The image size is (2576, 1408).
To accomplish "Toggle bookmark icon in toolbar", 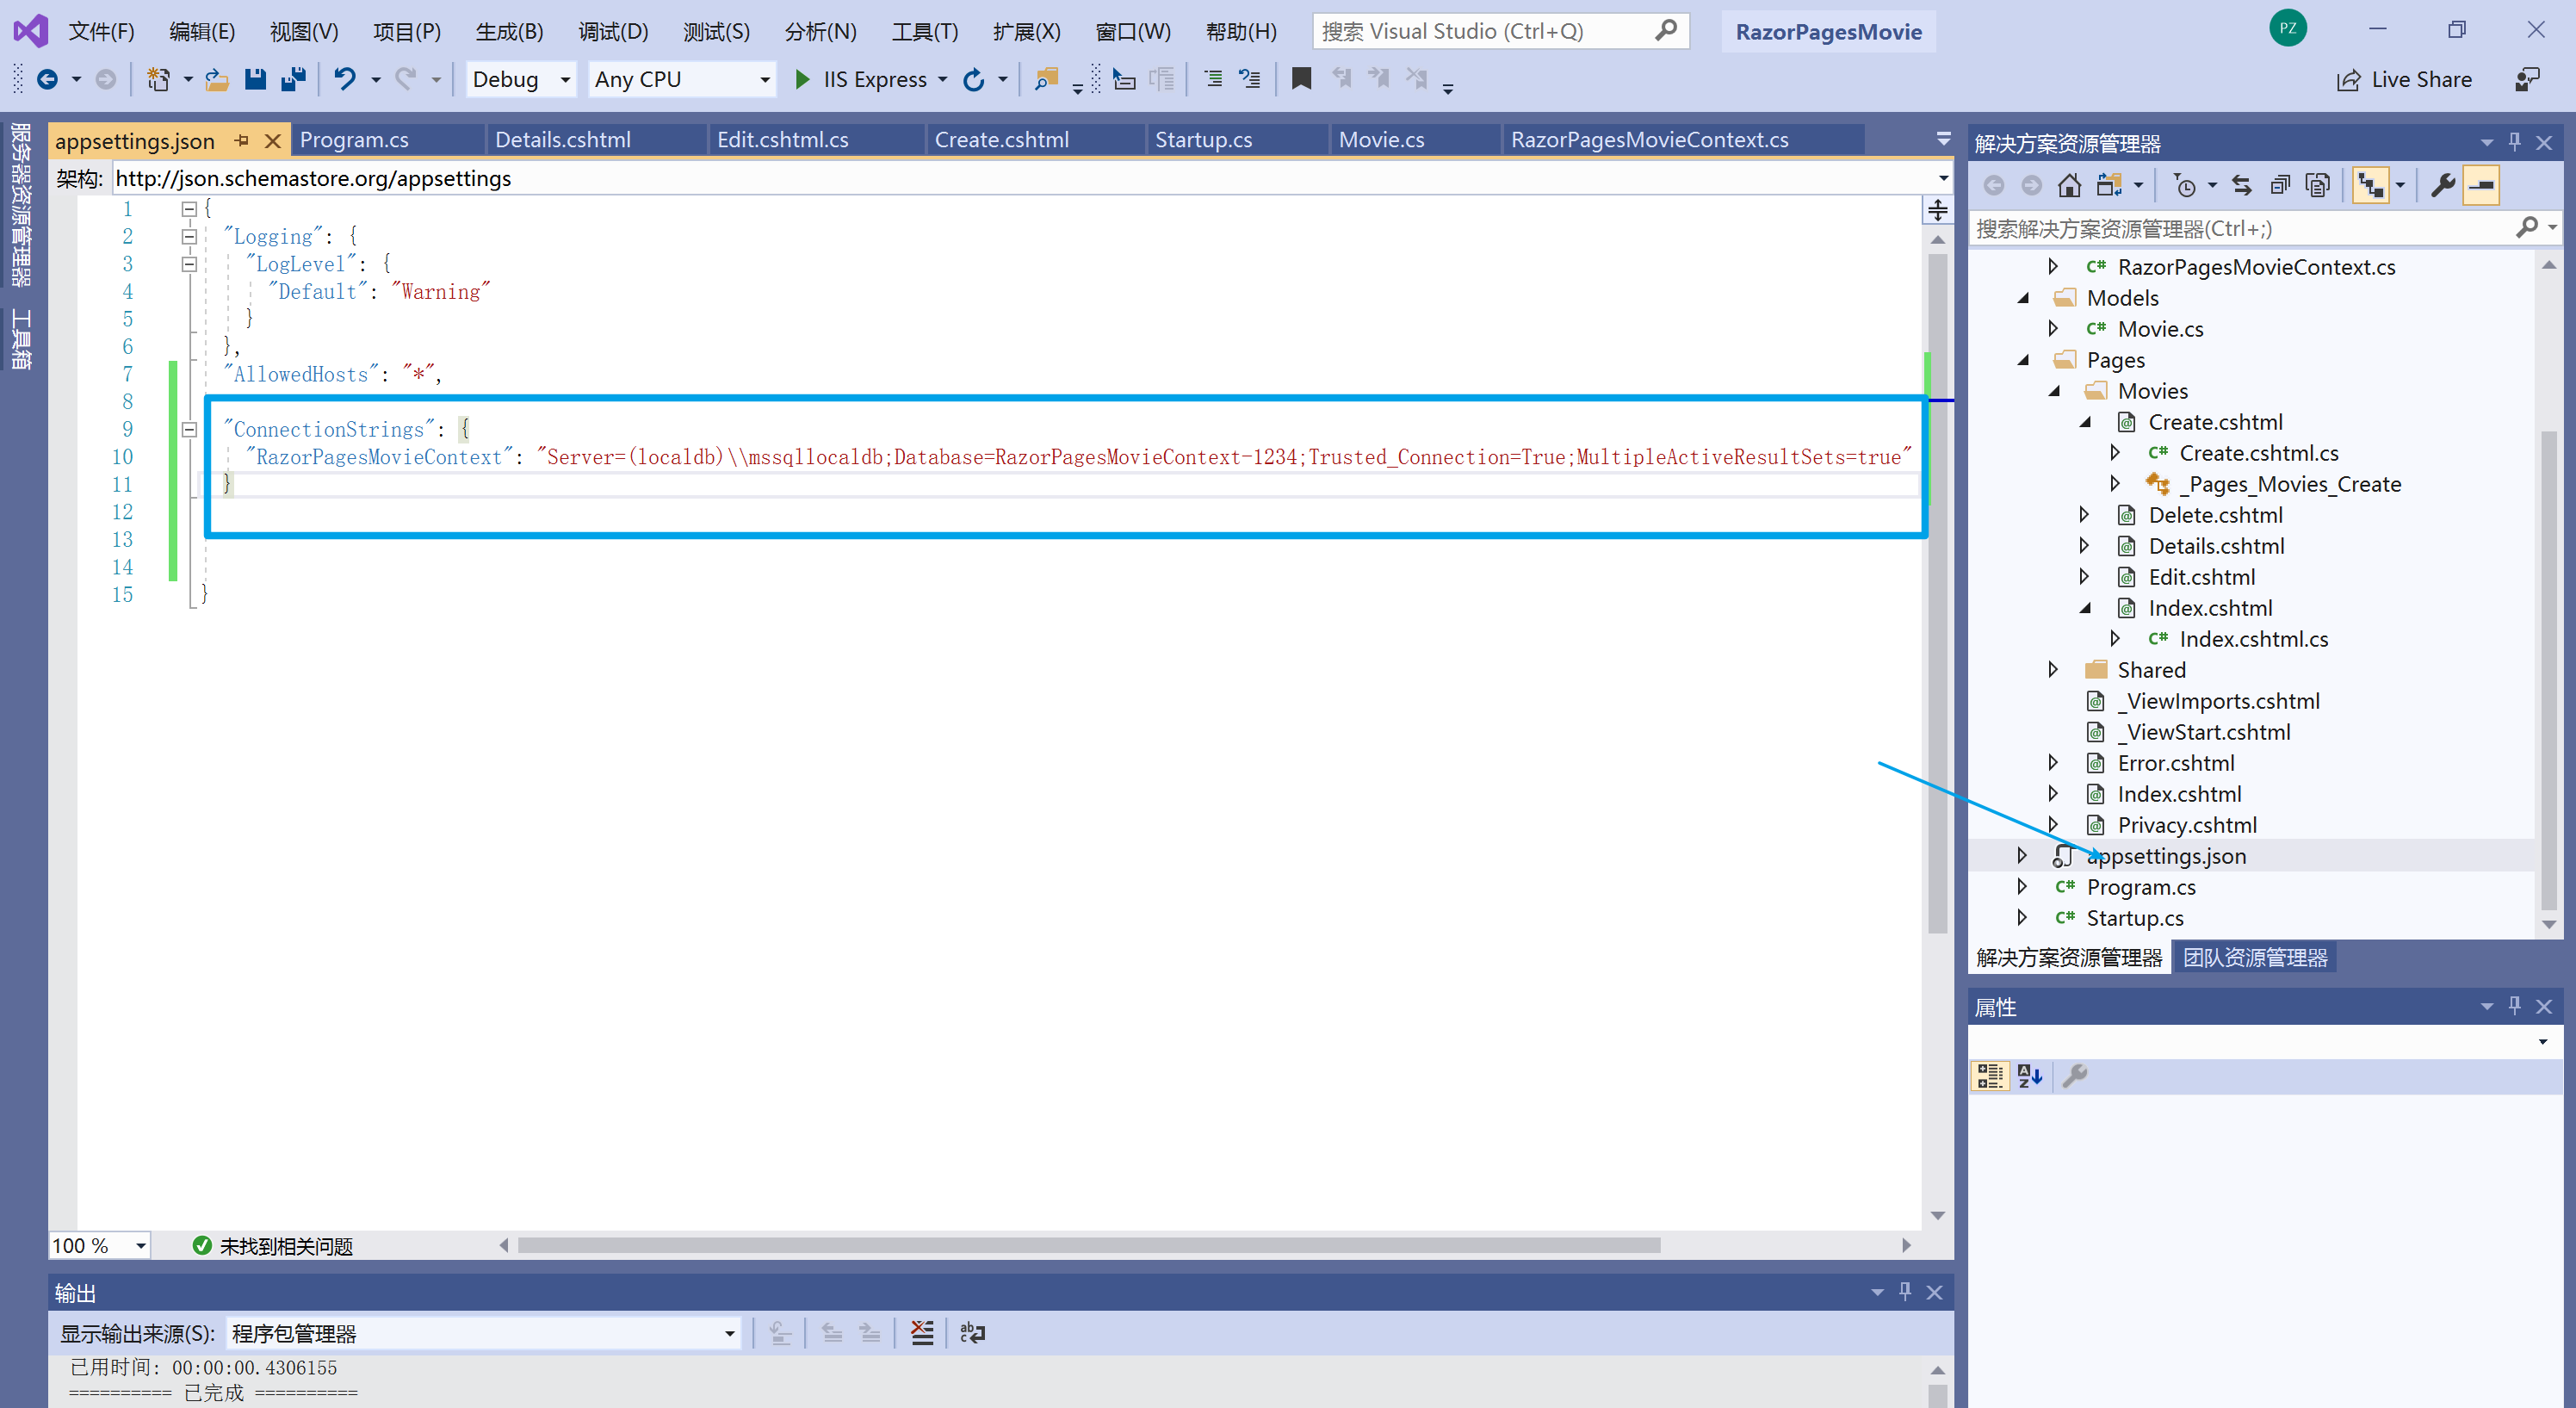I will click(1301, 79).
